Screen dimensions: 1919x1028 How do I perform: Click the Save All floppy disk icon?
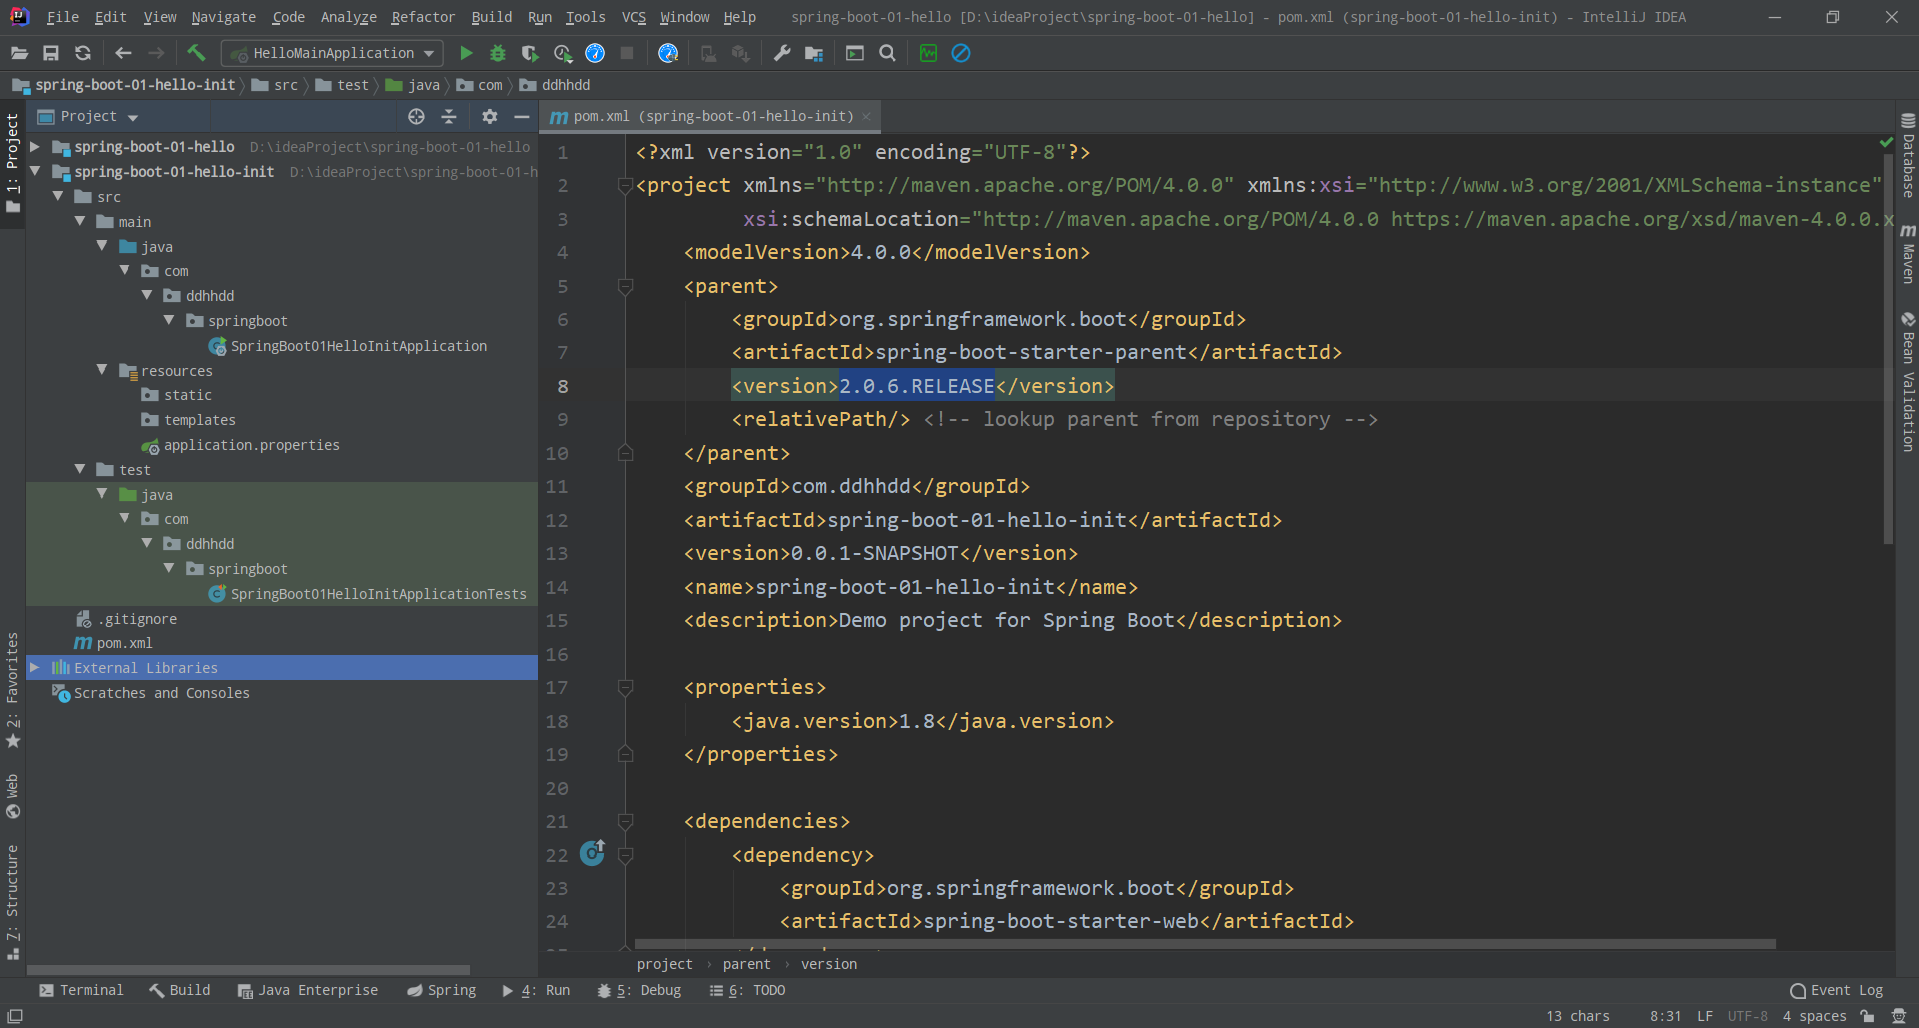(51, 53)
